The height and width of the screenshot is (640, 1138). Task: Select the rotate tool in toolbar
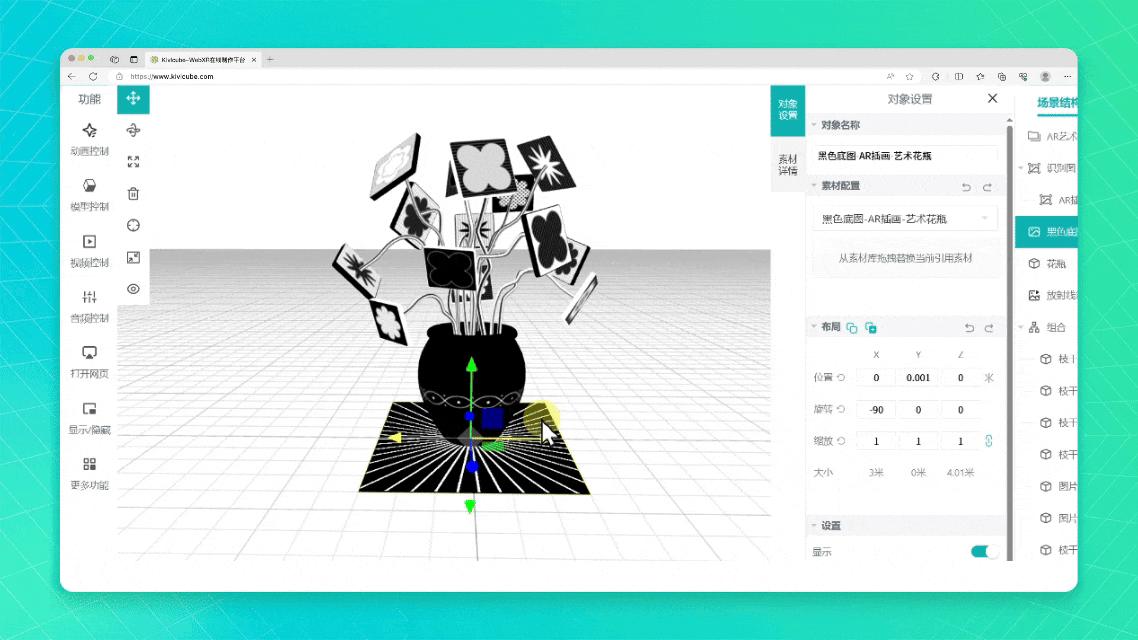(133, 130)
